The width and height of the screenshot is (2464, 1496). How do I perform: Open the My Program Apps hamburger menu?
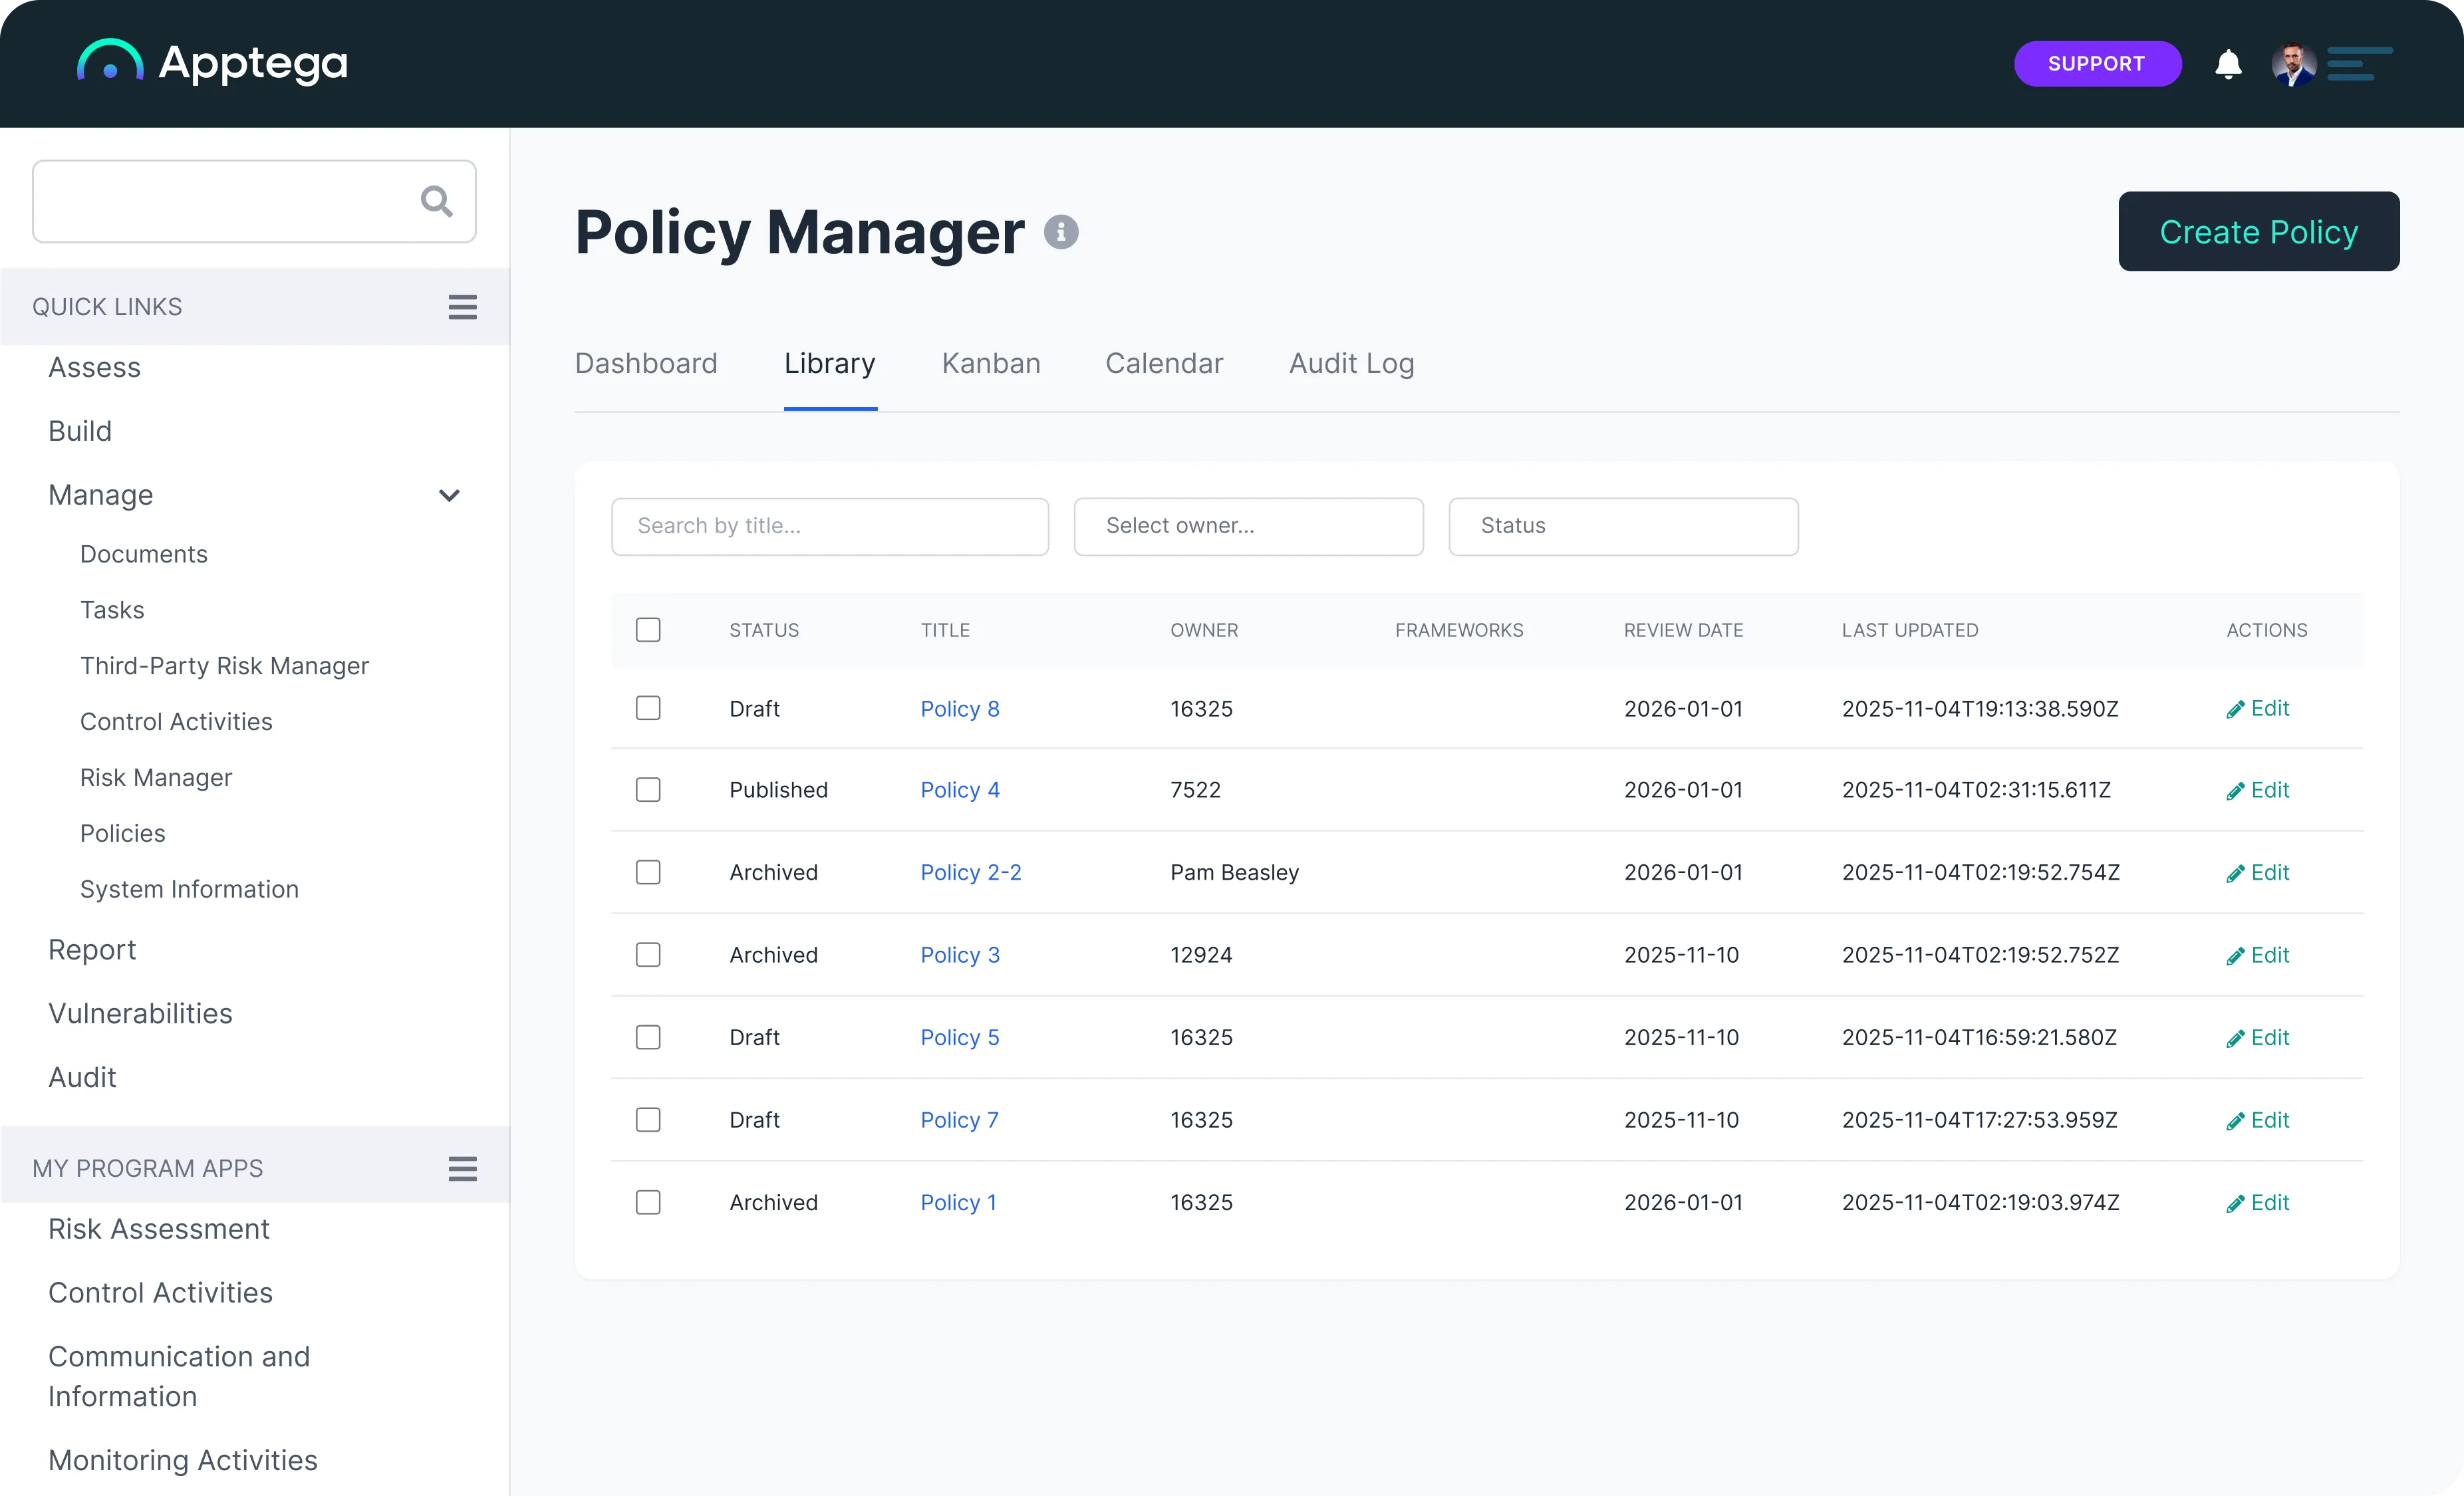tap(462, 1168)
